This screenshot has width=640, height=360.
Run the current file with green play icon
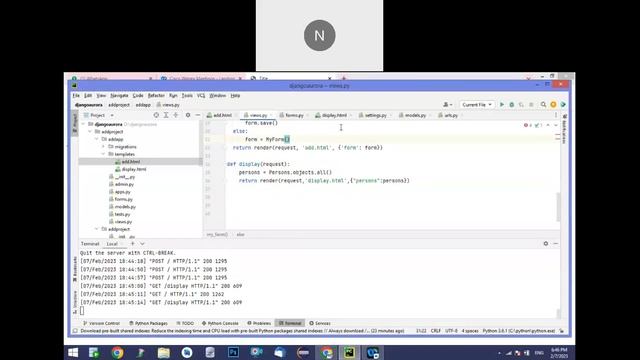[x=502, y=105]
